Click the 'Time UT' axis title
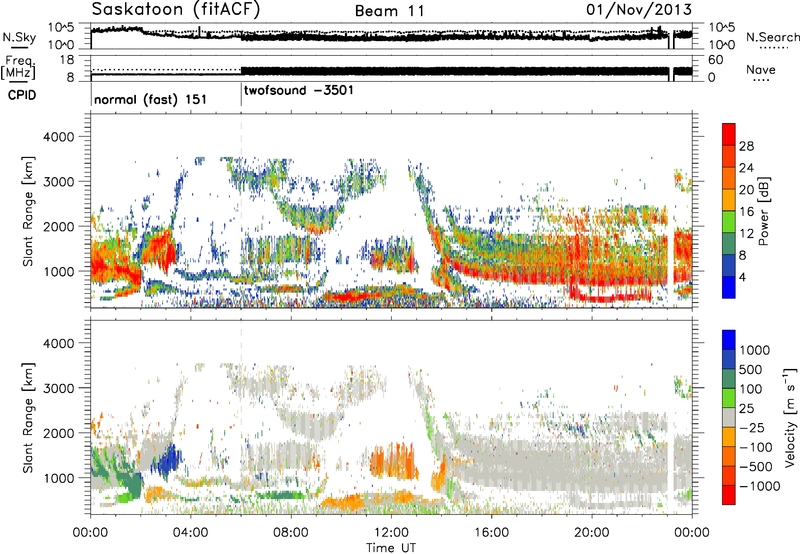This screenshot has height=554, width=800. pyautogui.click(x=391, y=548)
